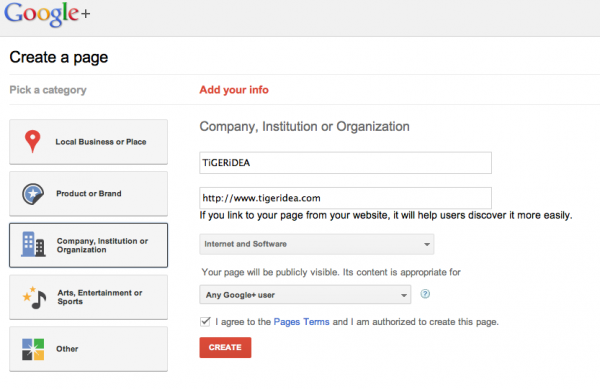The height and width of the screenshot is (389, 600).
Task: Click the Add your info step heading
Action: [234, 90]
